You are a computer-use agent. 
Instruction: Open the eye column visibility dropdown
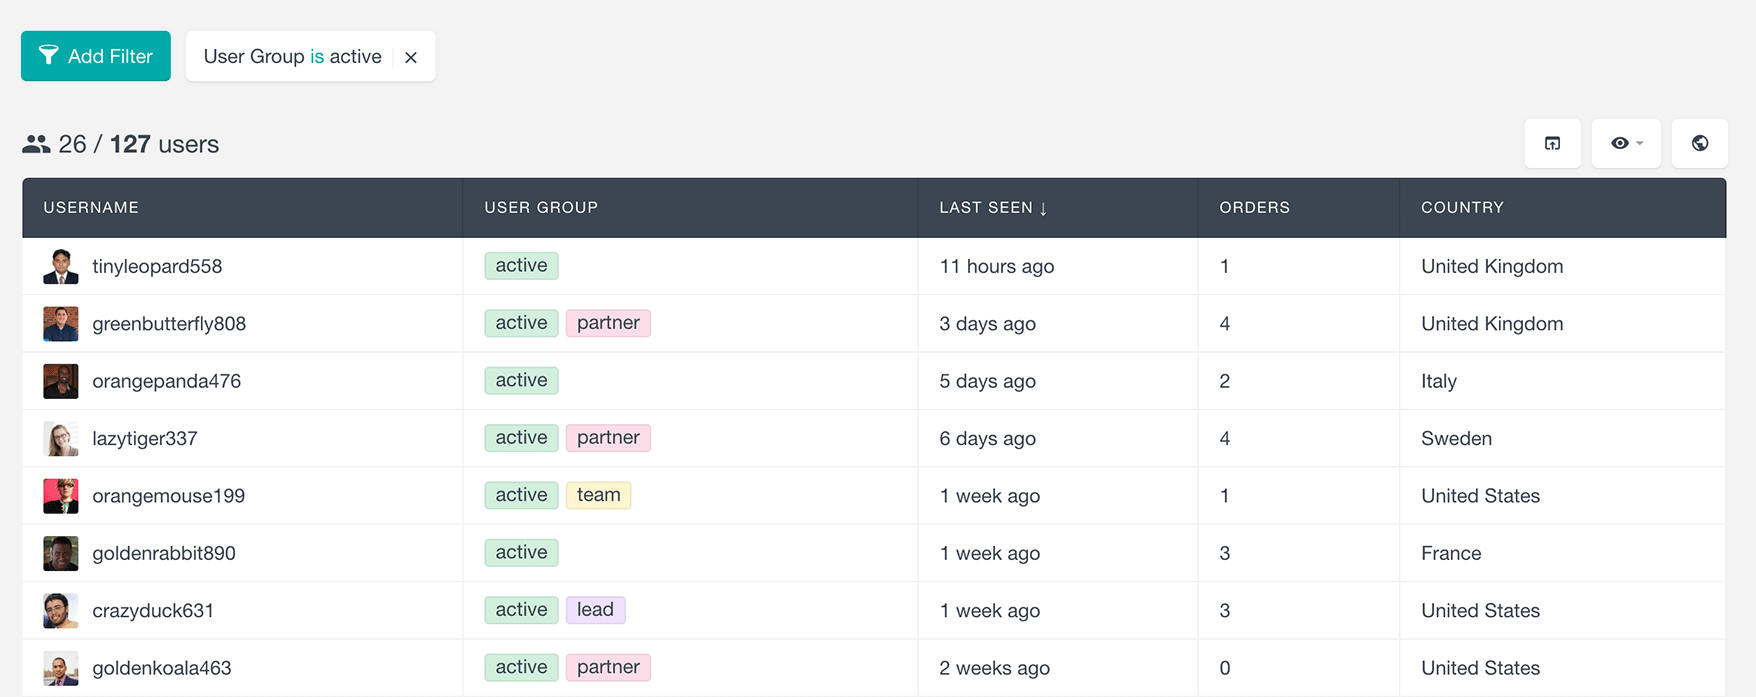coord(1626,143)
